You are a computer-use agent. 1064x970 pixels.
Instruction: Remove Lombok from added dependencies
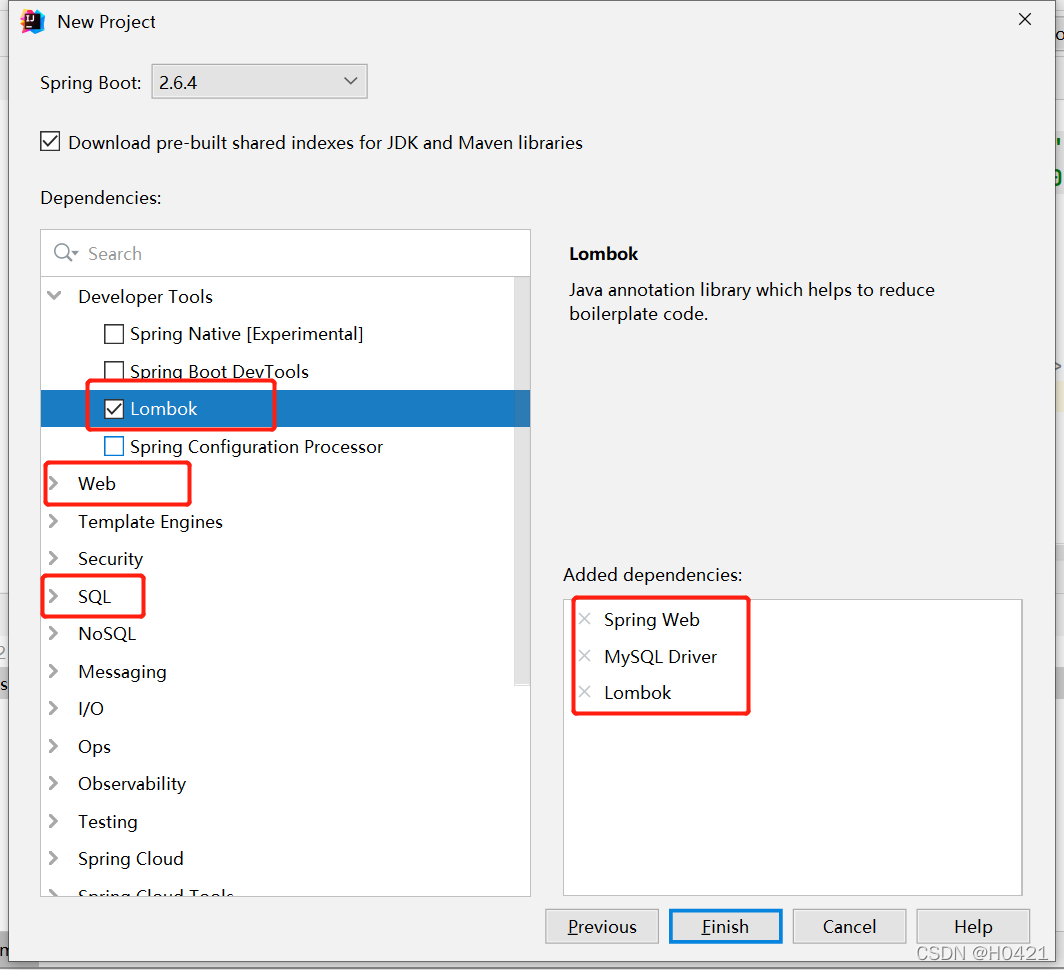click(585, 692)
